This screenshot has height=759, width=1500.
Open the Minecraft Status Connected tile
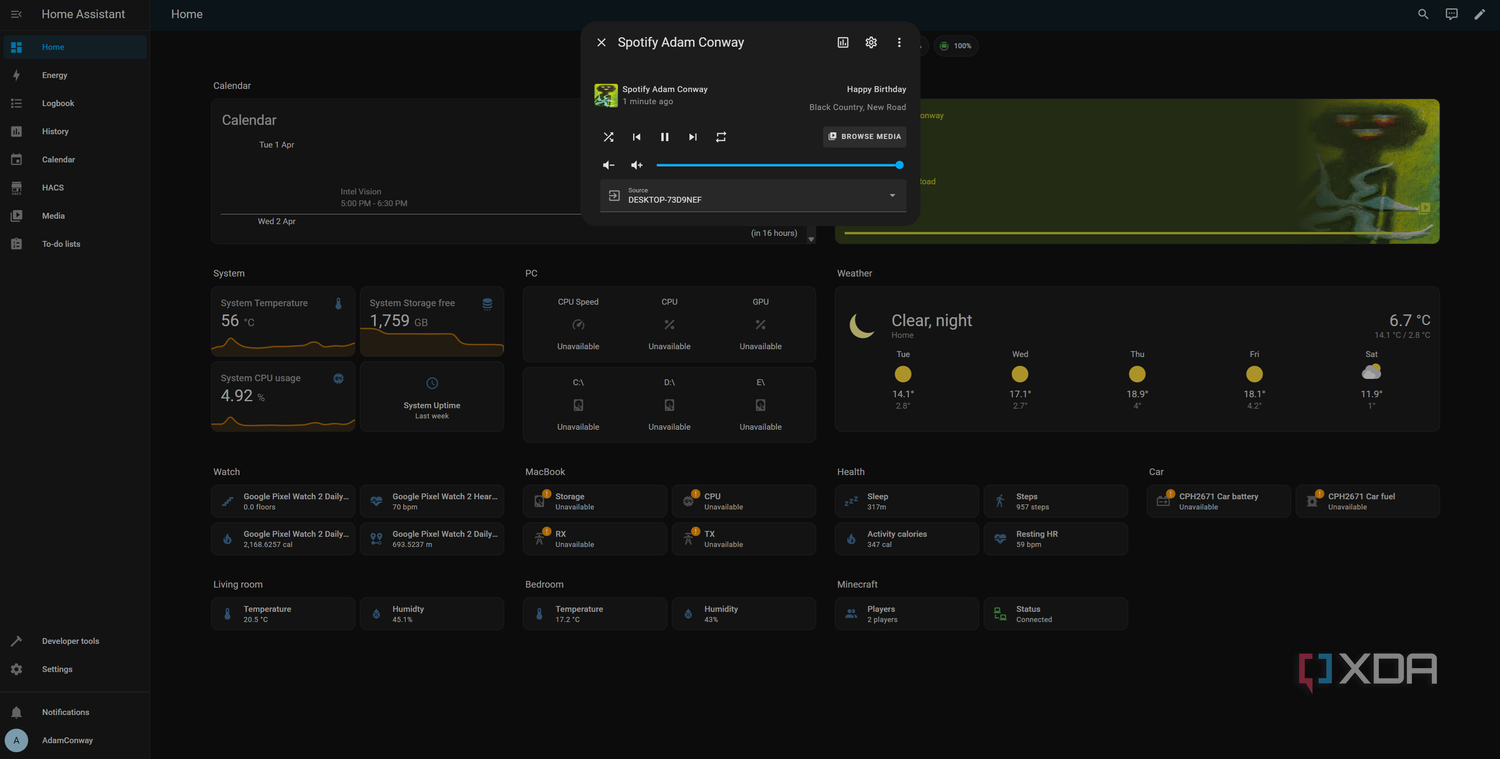[x=1056, y=614]
